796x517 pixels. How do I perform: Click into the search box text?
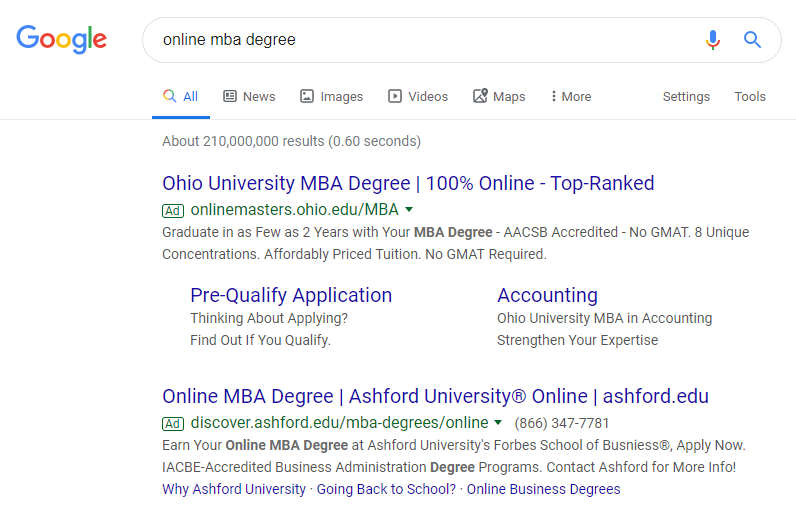(x=229, y=40)
